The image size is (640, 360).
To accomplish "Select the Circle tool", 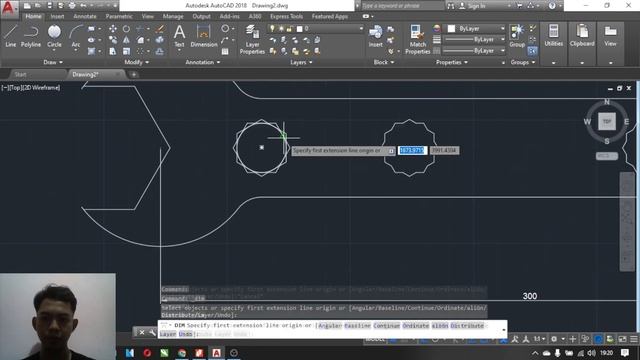I will [x=54, y=36].
